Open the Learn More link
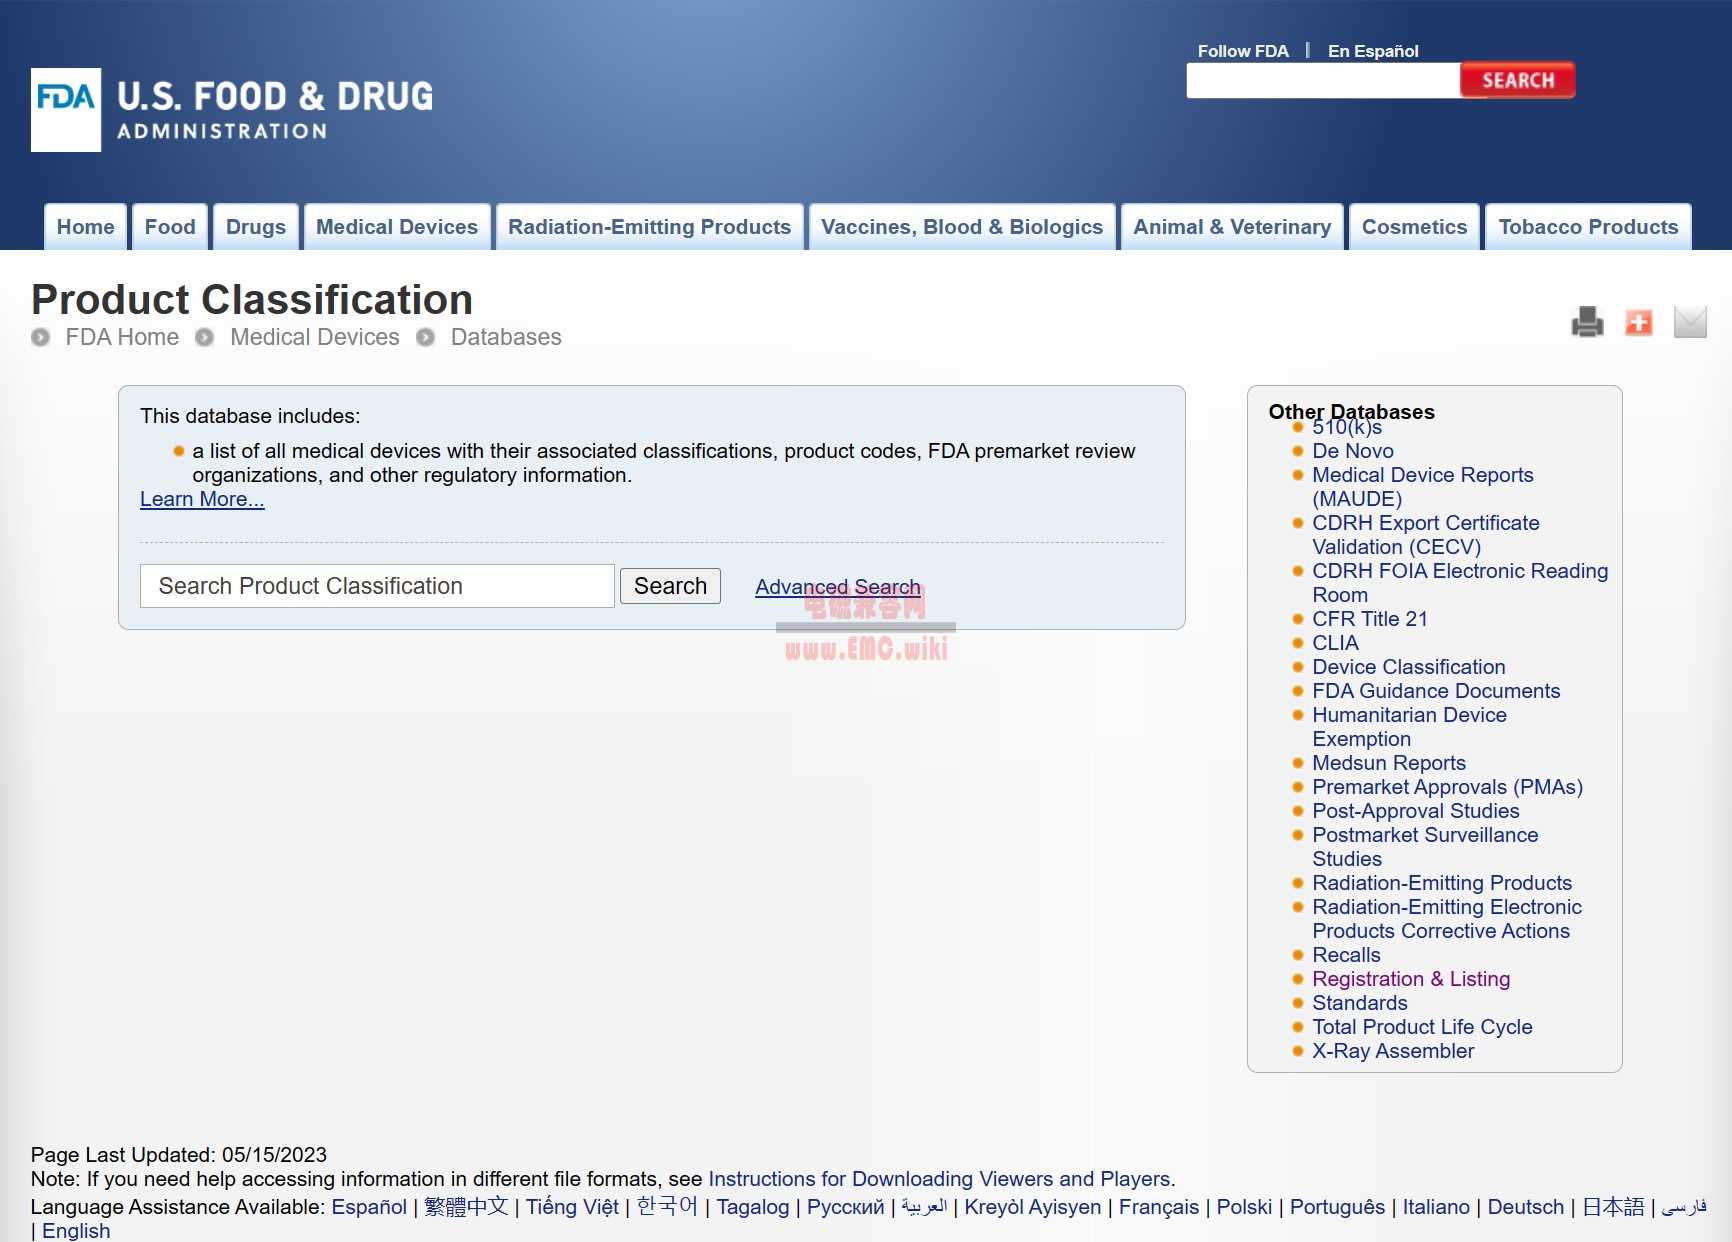1732x1242 pixels. coord(202,499)
